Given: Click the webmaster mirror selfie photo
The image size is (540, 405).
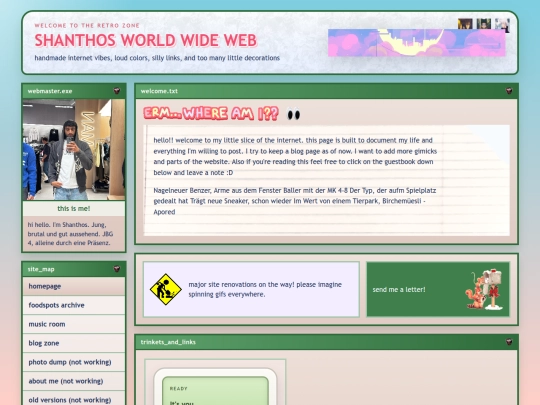Looking at the screenshot, I should [x=74, y=149].
